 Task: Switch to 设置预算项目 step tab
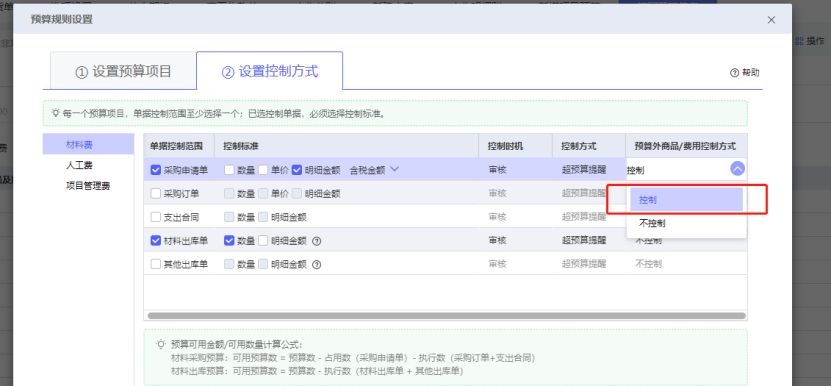pyautogui.click(x=123, y=72)
